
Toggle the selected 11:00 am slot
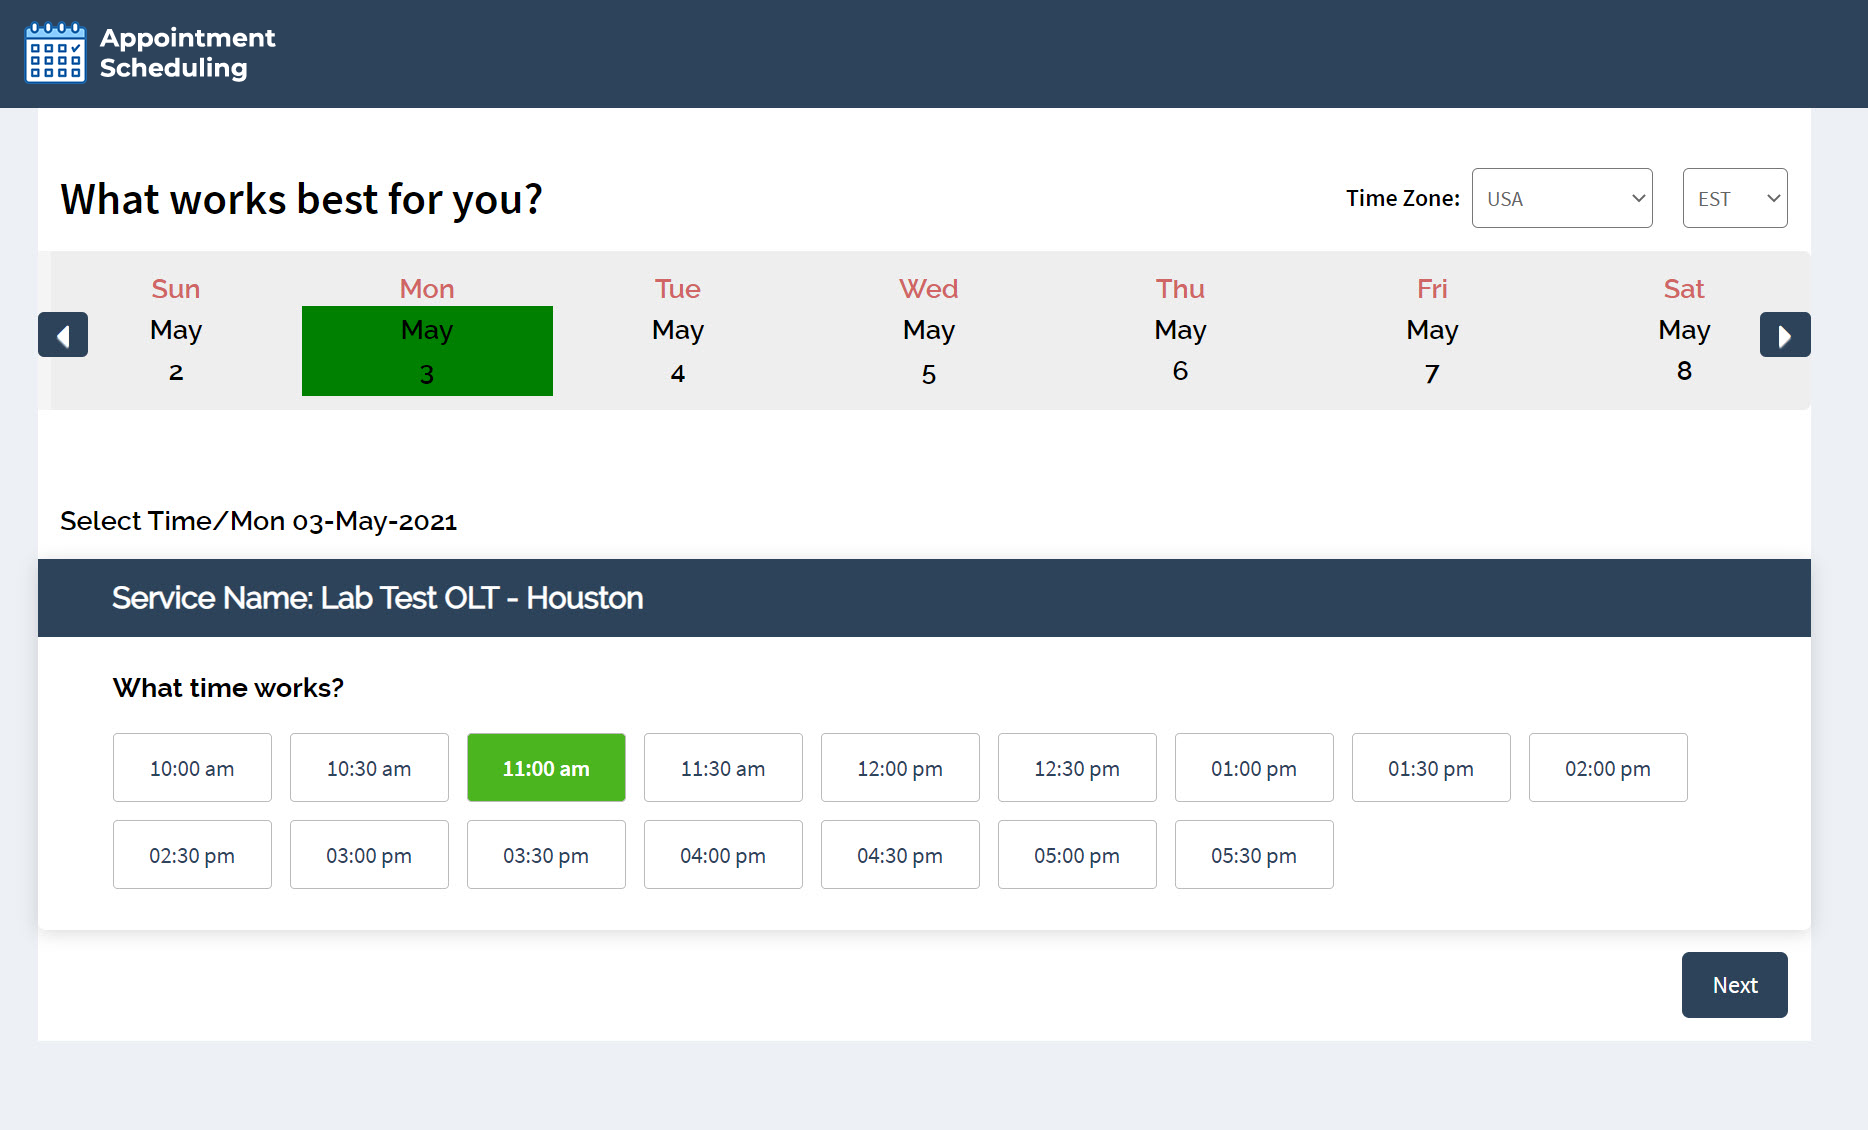tap(546, 768)
